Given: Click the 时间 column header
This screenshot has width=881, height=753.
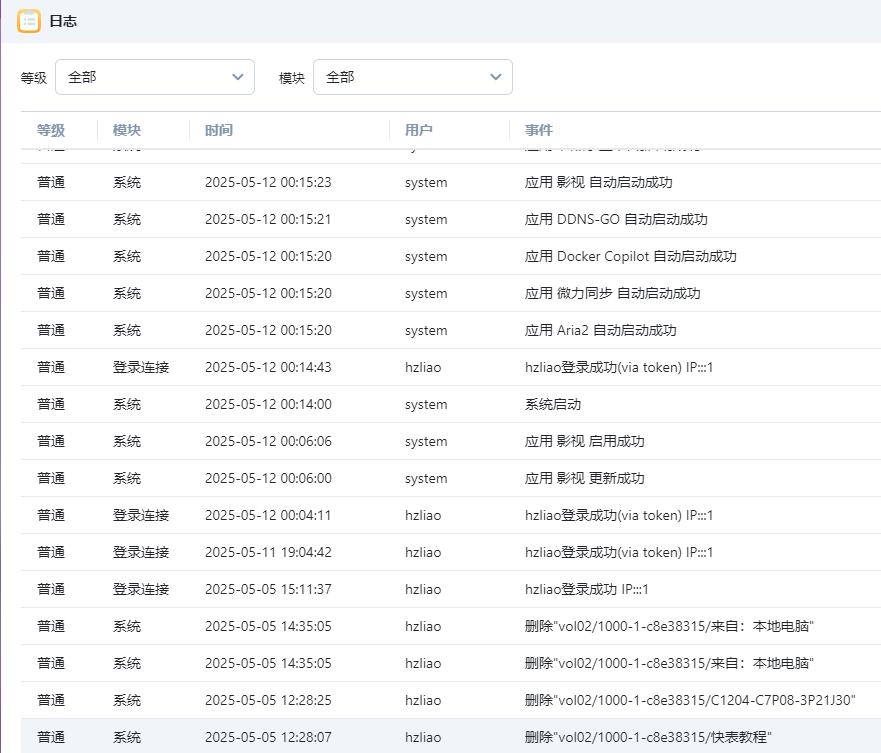Looking at the screenshot, I should click(219, 130).
